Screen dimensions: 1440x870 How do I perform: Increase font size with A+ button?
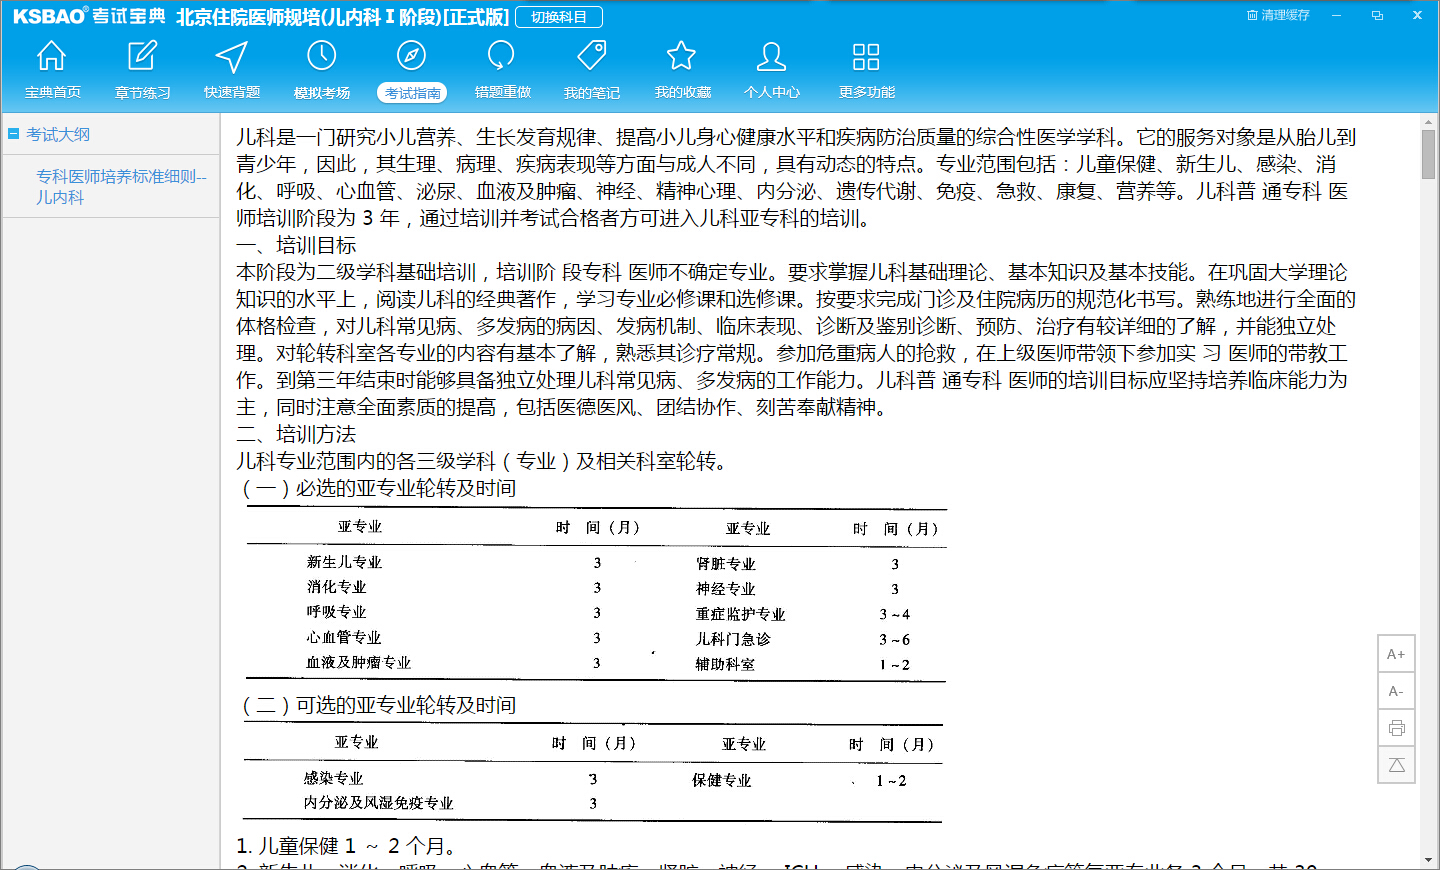coord(1396,654)
